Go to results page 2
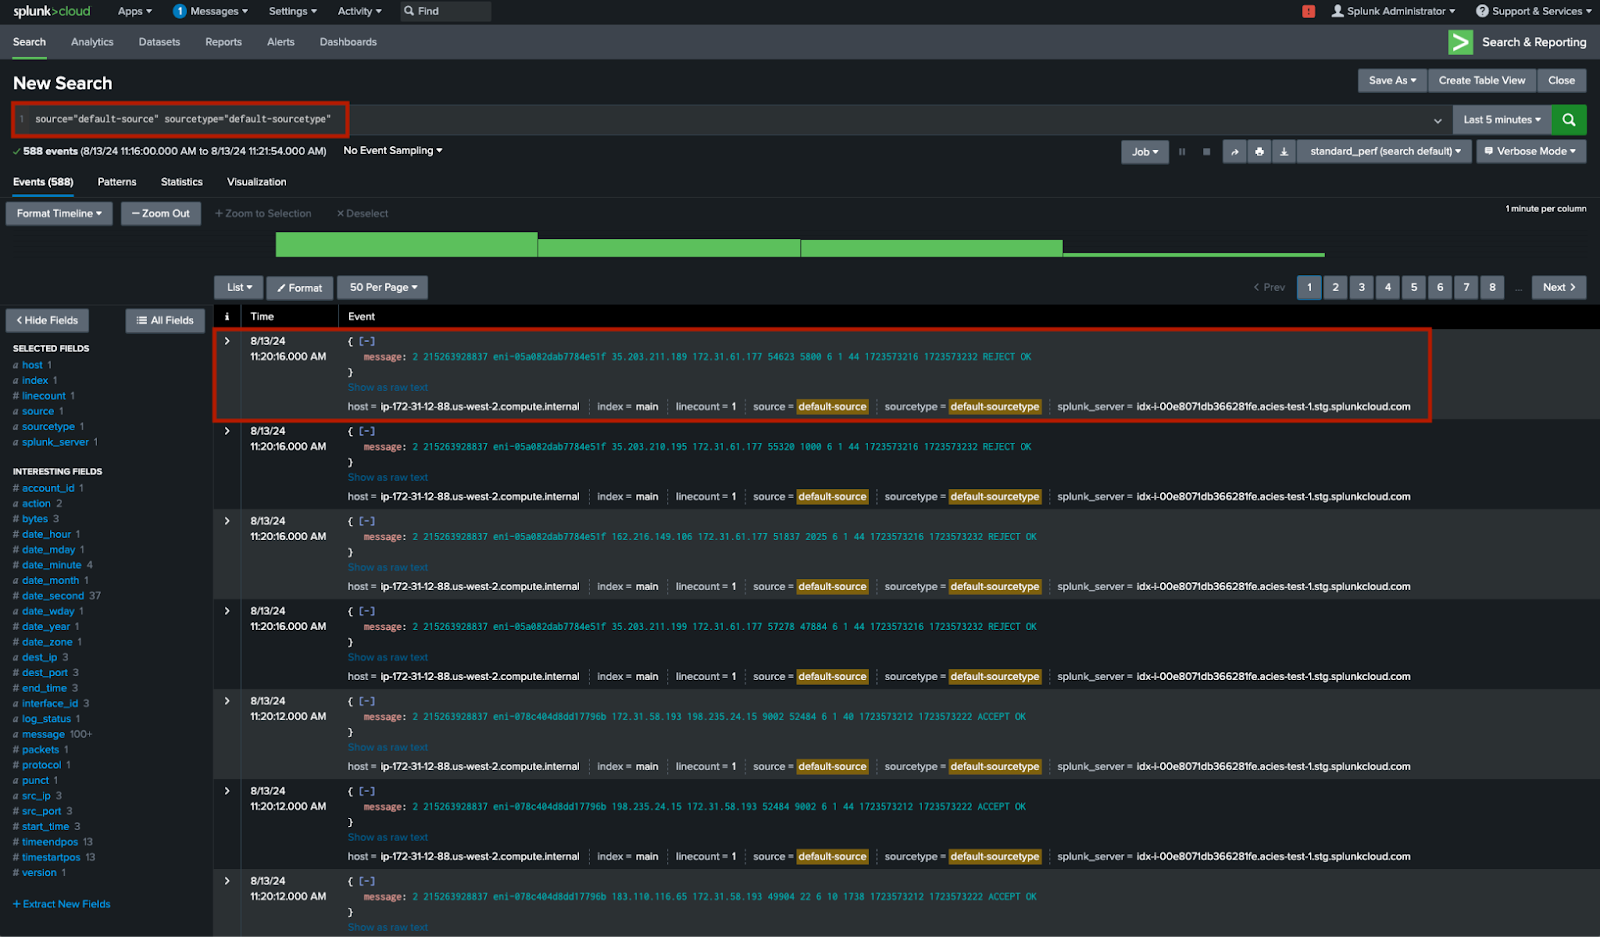Viewport: 1600px width, 937px height. (x=1335, y=288)
